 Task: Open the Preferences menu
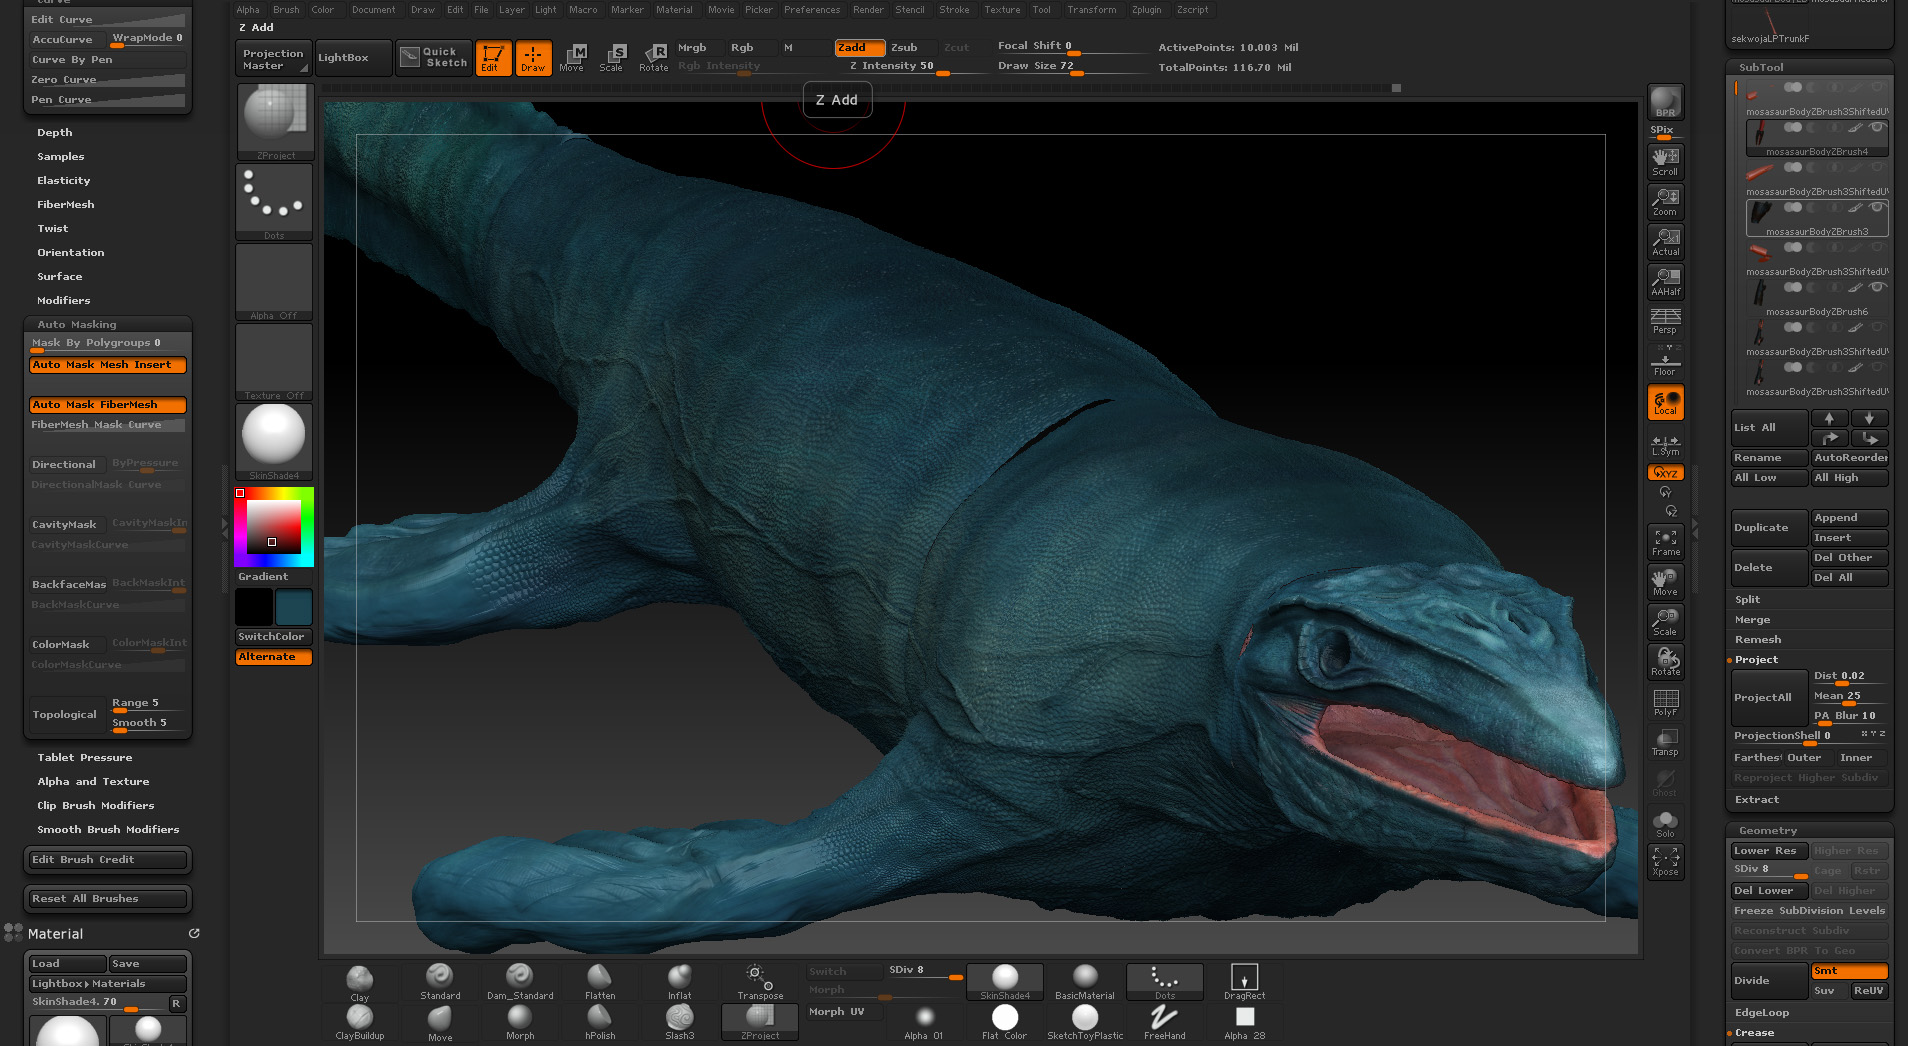click(812, 9)
